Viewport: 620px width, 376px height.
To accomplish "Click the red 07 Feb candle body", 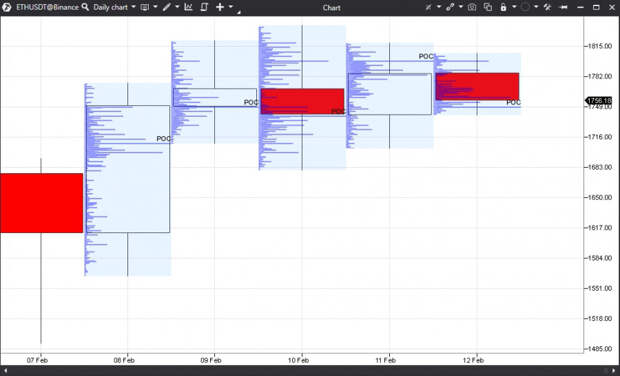I will [42, 203].
